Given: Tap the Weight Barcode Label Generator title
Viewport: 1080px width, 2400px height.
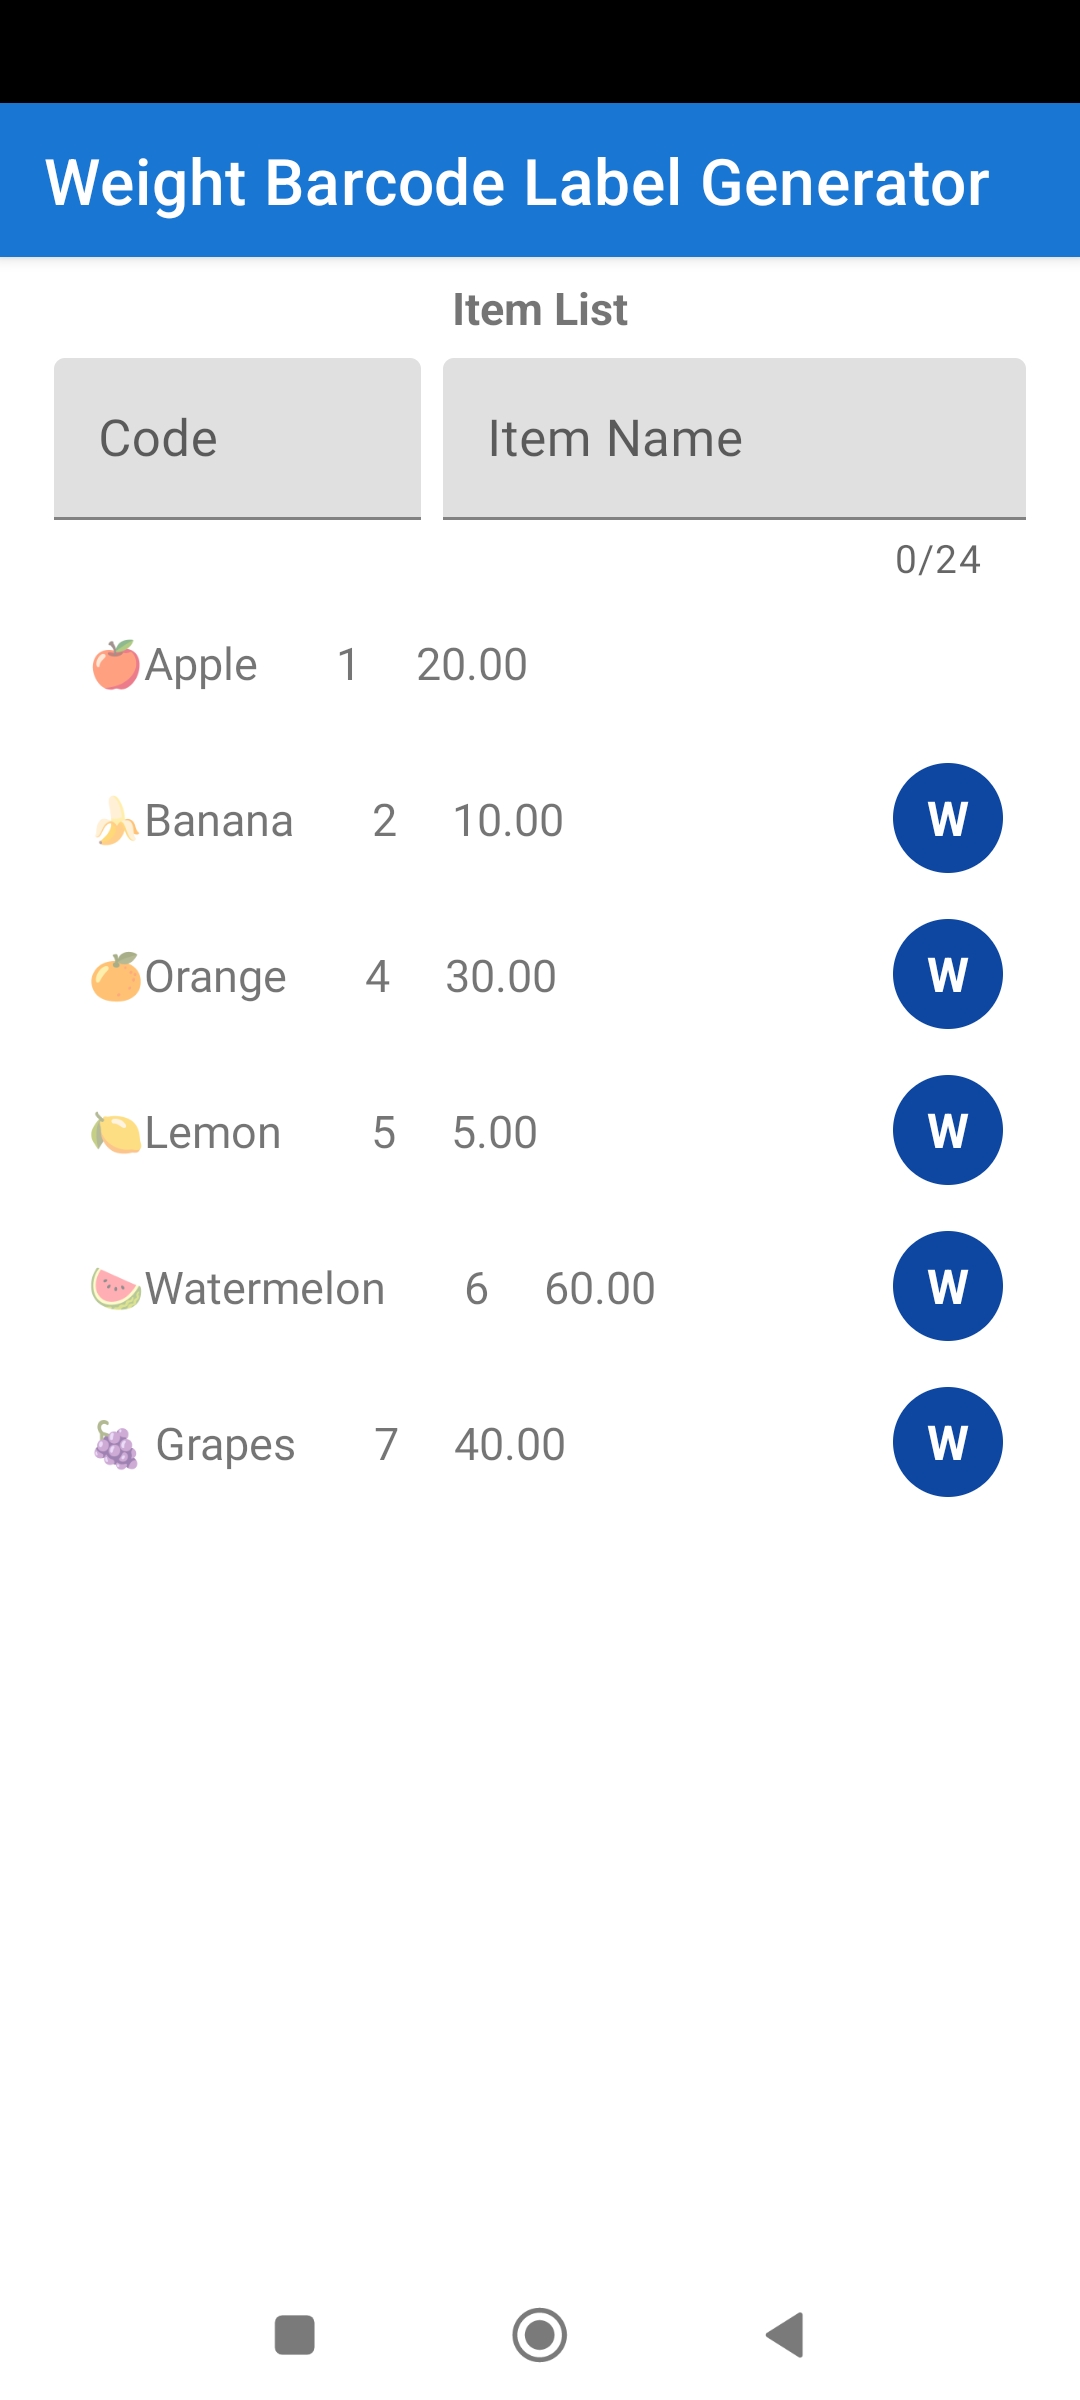Looking at the screenshot, I should 517,182.
